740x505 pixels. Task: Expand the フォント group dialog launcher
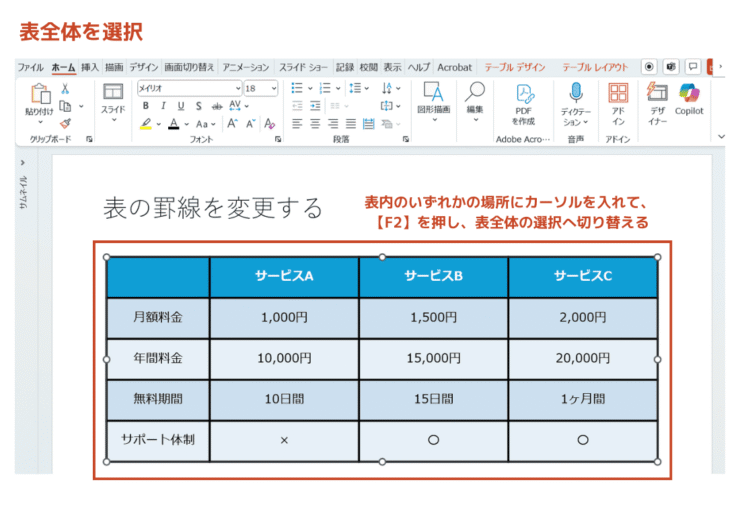point(278,139)
